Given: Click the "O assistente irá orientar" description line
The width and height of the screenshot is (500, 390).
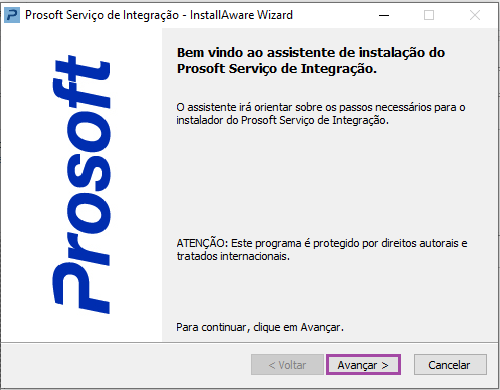Looking at the screenshot, I should [x=321, y=107].
